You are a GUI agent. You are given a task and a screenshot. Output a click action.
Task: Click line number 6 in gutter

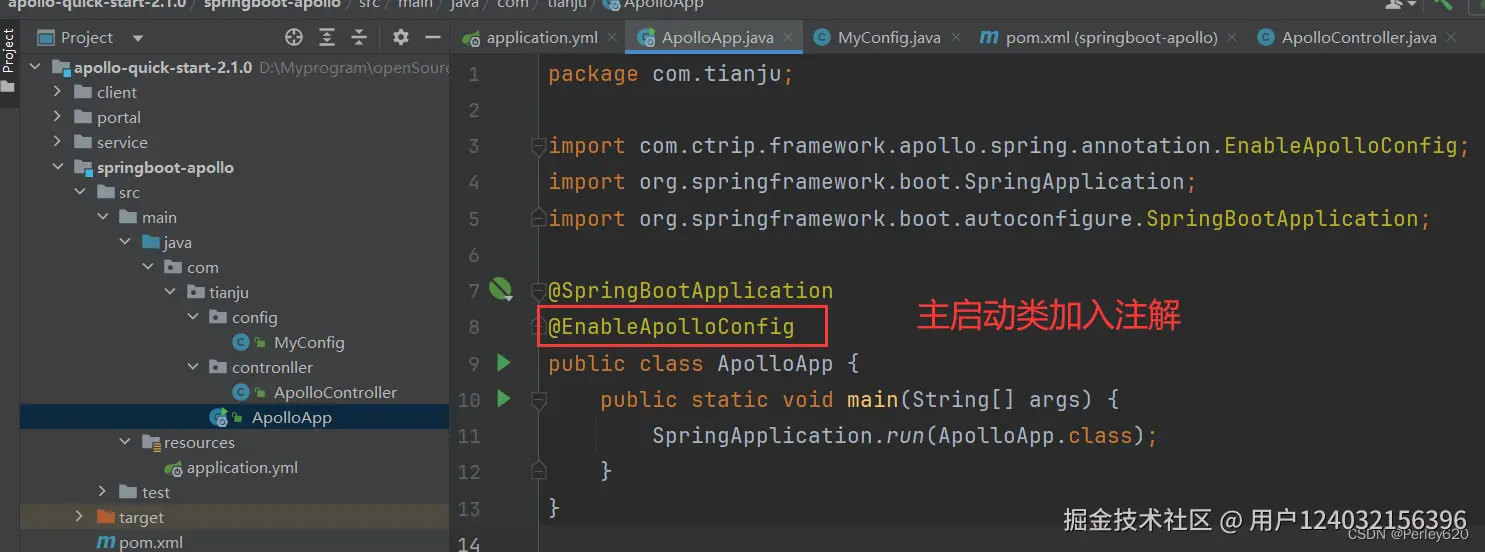point(473,255)
